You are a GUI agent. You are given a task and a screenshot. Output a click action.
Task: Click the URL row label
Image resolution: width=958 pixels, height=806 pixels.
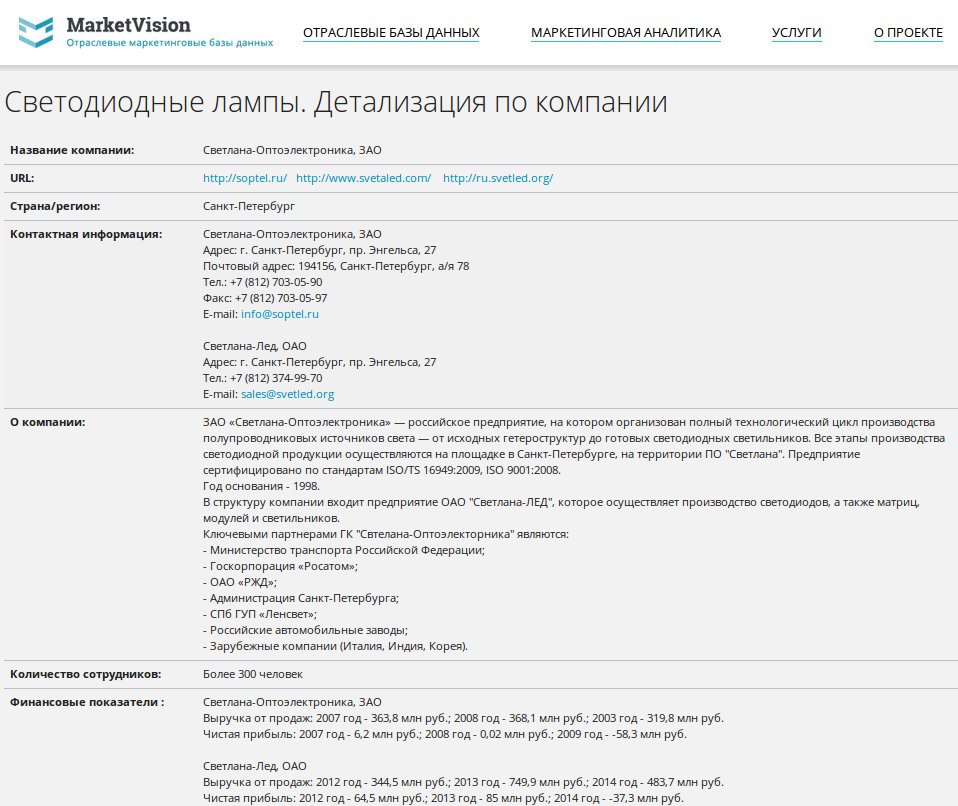coord(22,178)
